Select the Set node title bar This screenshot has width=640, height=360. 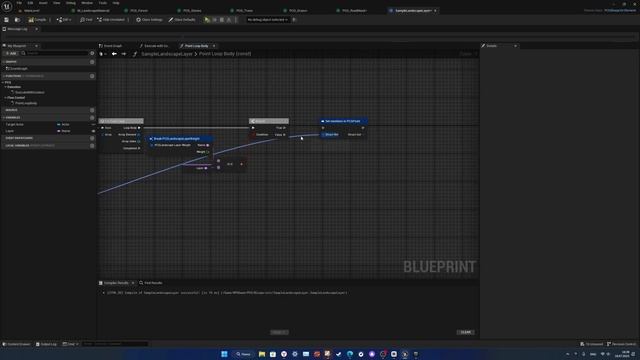(343, 121)
